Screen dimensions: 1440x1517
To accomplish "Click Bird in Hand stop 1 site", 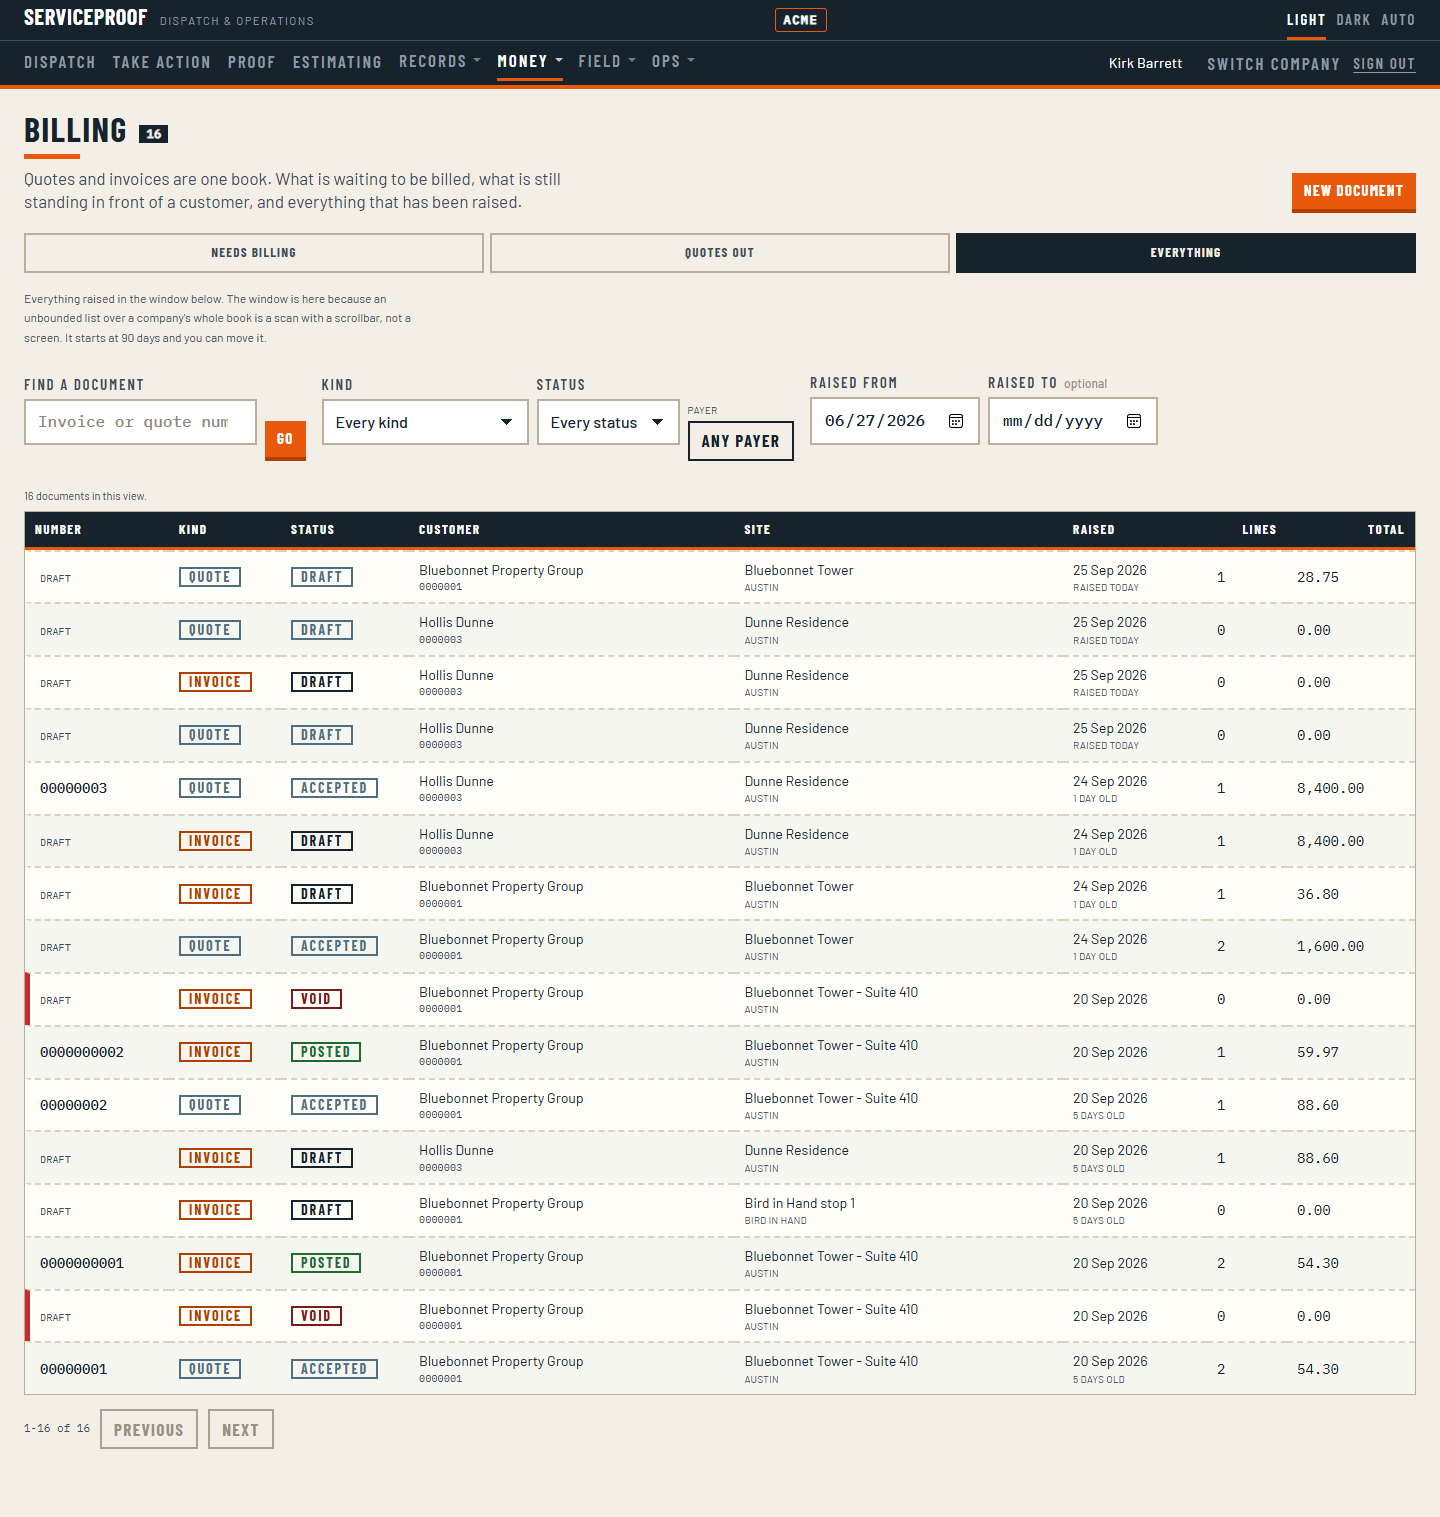I will click(x=800, y=1203).
